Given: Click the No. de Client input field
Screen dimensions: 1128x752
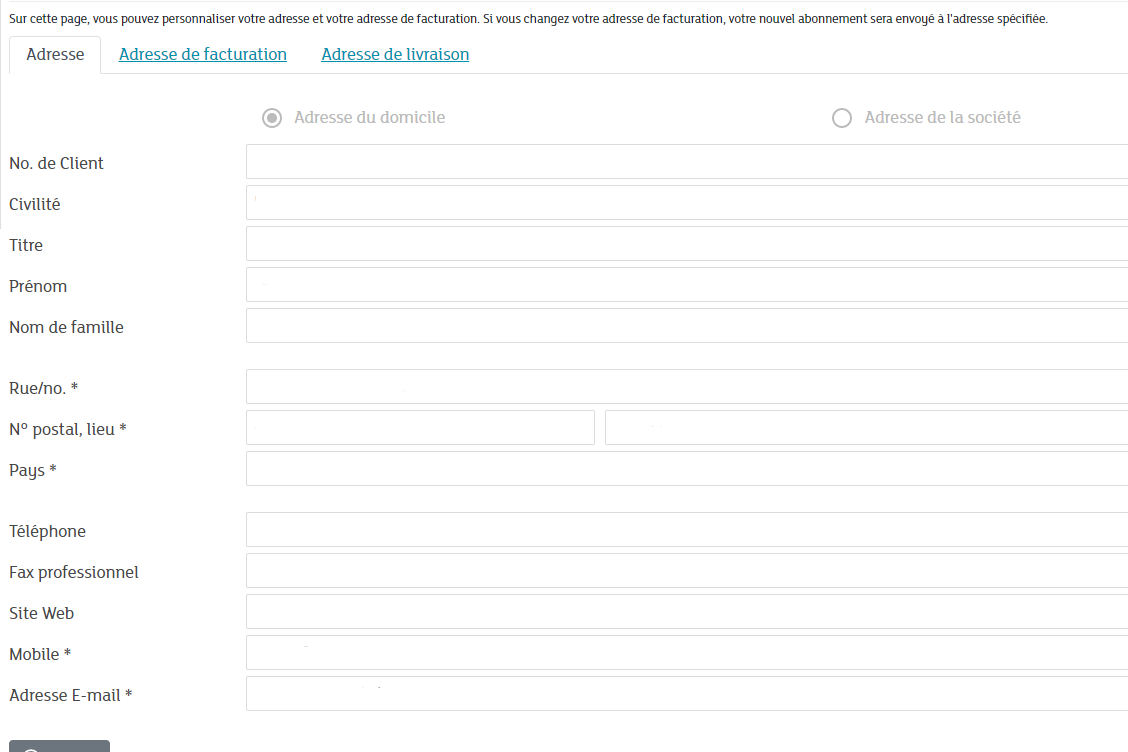Looking at the screenshot, I should point(687,161).
